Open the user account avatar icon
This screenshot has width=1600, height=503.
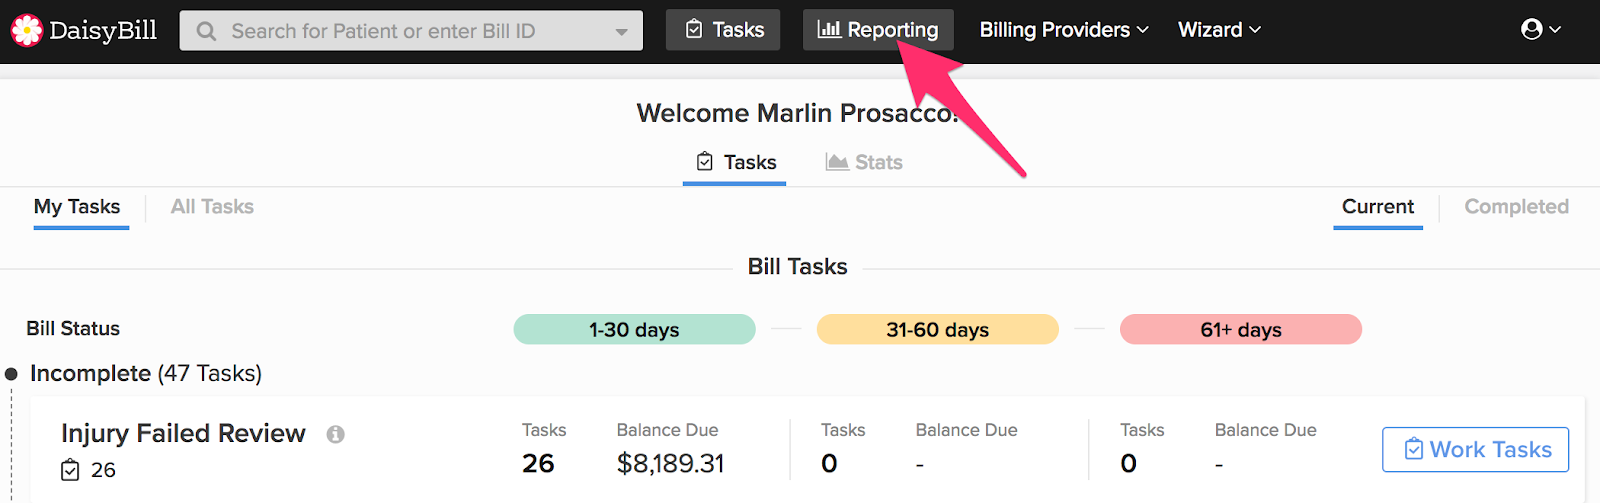1531,29
